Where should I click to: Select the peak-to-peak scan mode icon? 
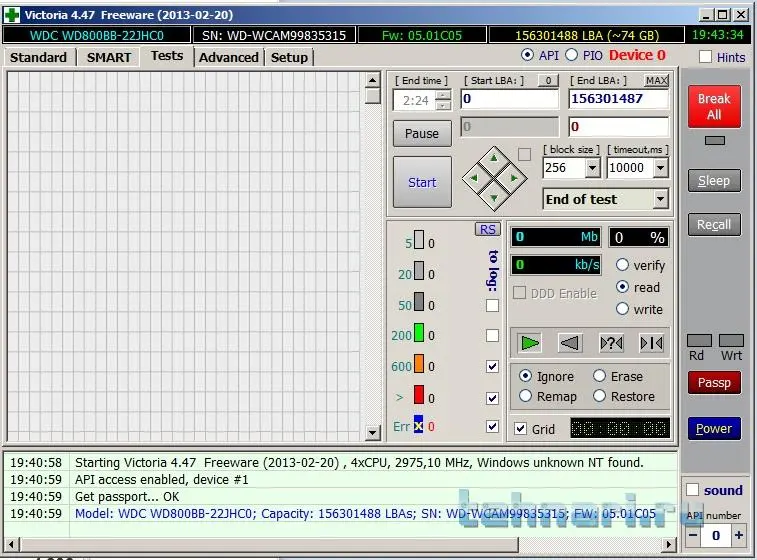click(x=651, y=343)
